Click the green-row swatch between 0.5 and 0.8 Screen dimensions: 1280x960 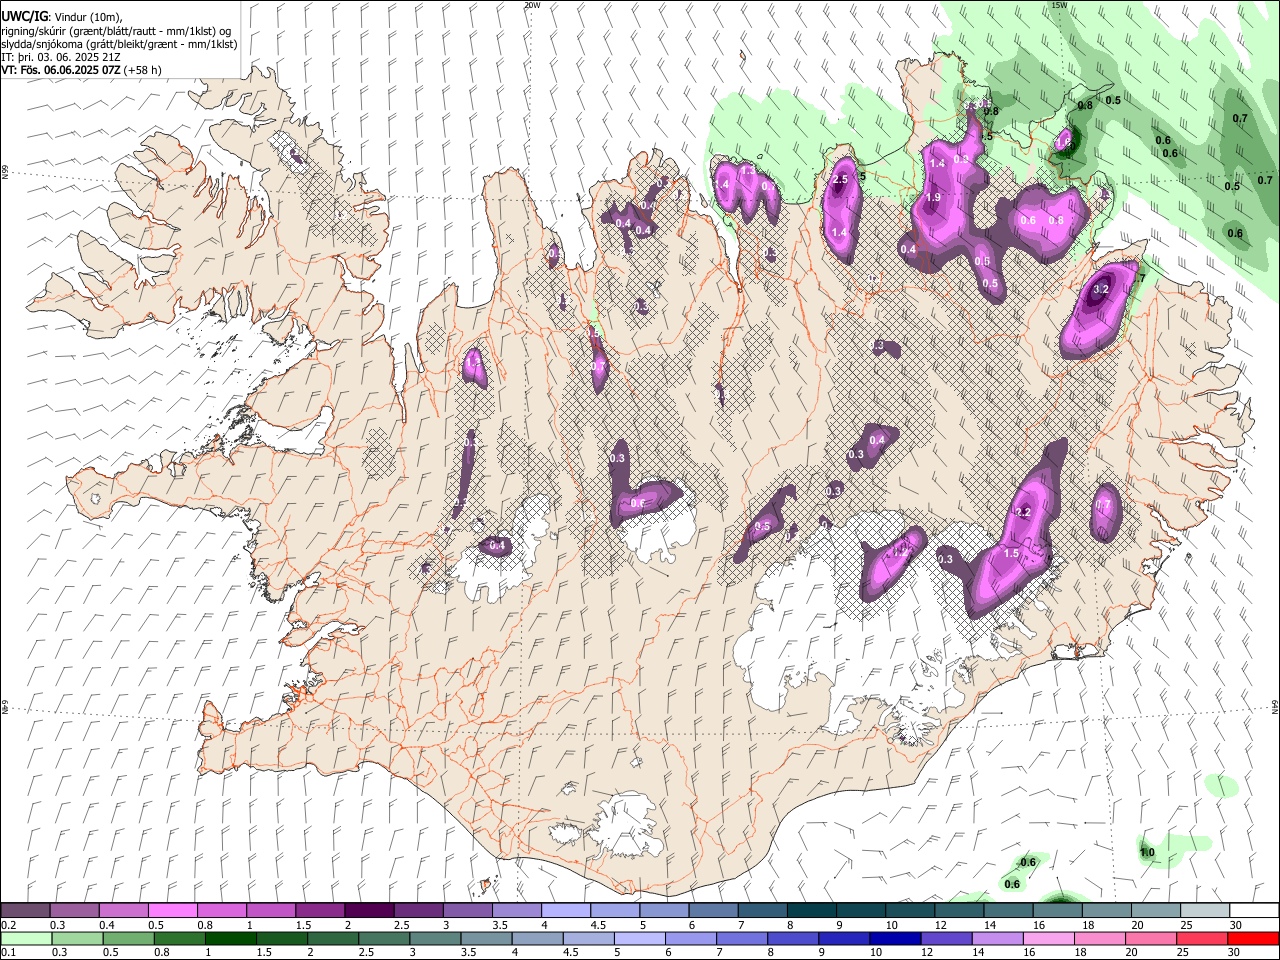[x=128, y=938]
